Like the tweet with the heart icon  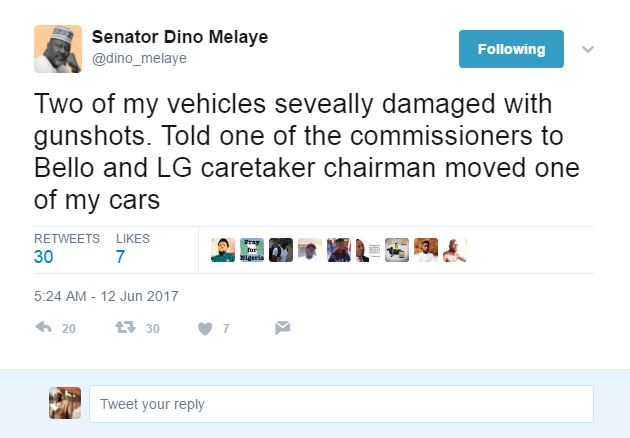[x=205, y=328]
